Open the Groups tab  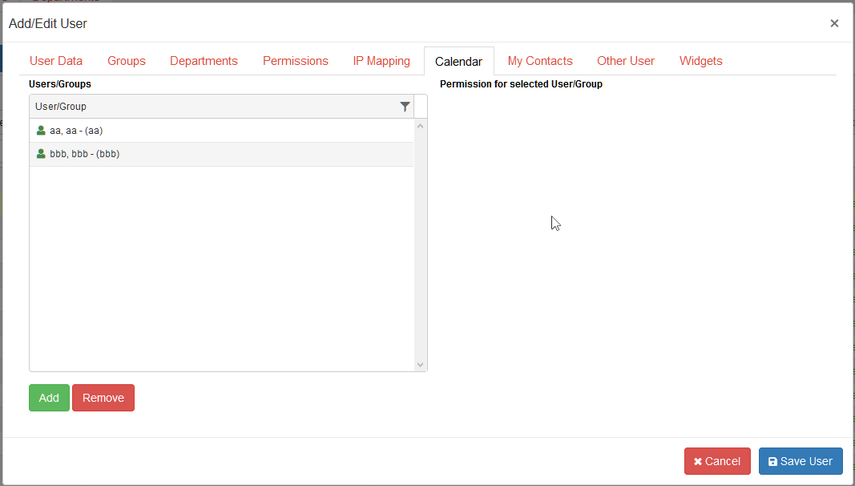(x=127, y=61)
